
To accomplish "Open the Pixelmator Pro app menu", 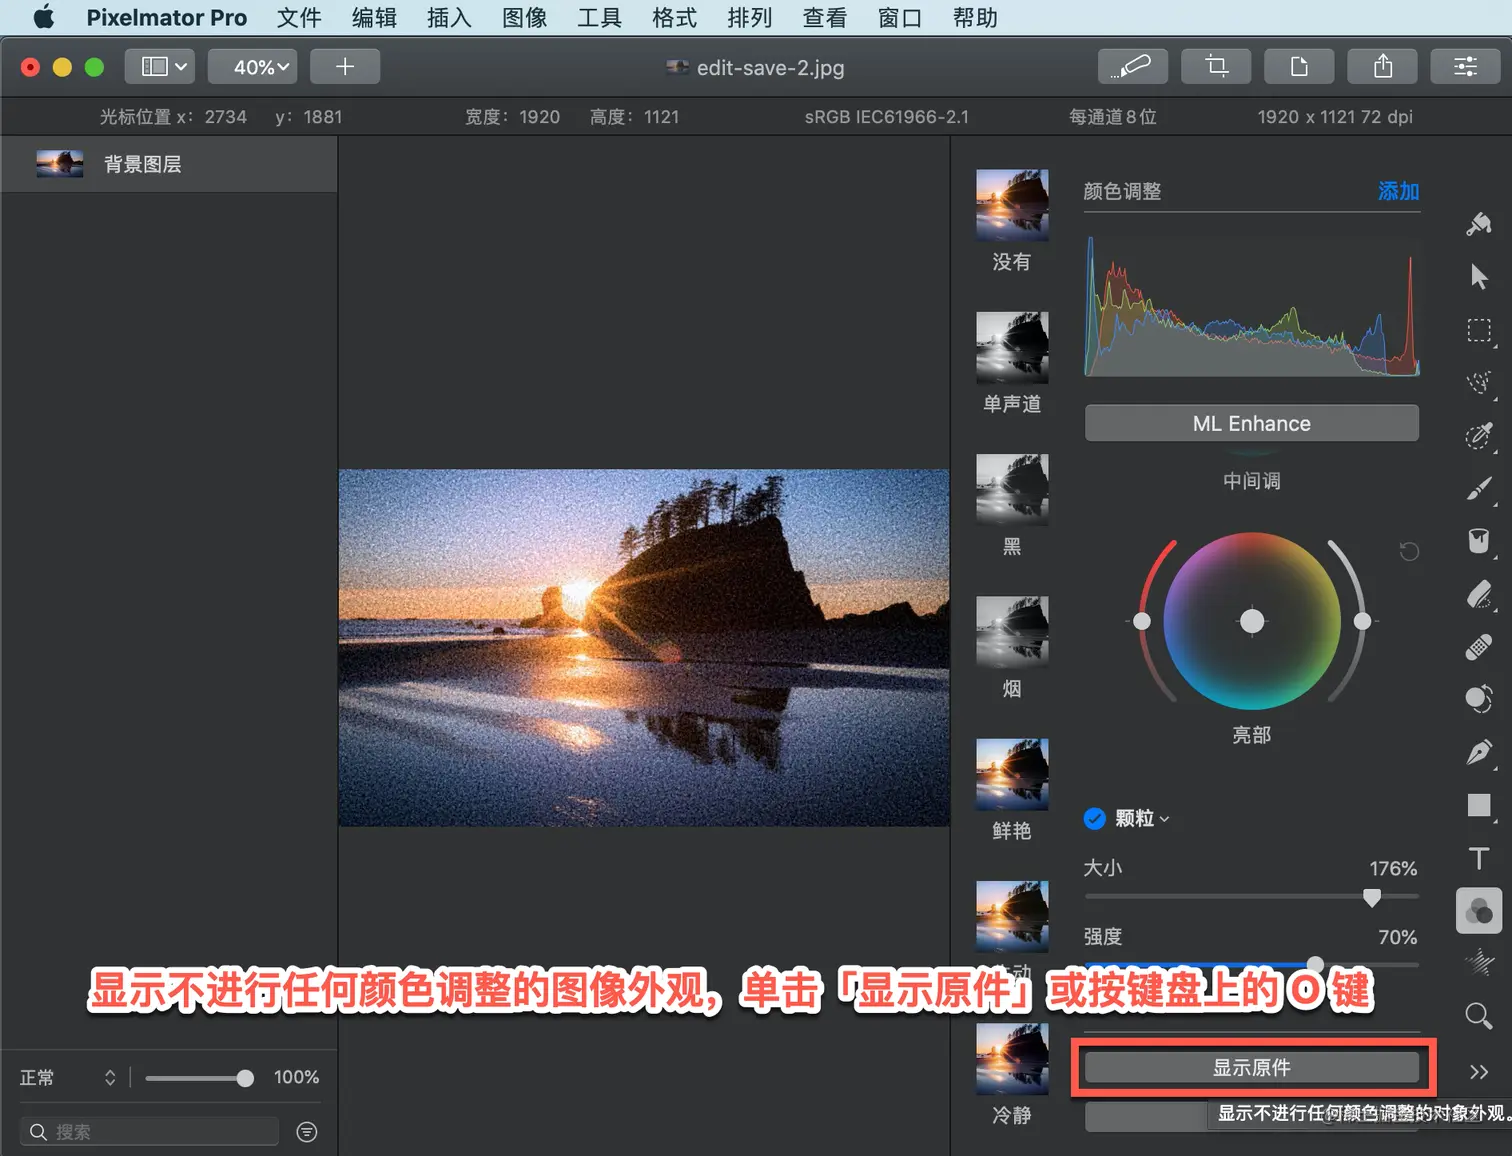I will (166, 18).
